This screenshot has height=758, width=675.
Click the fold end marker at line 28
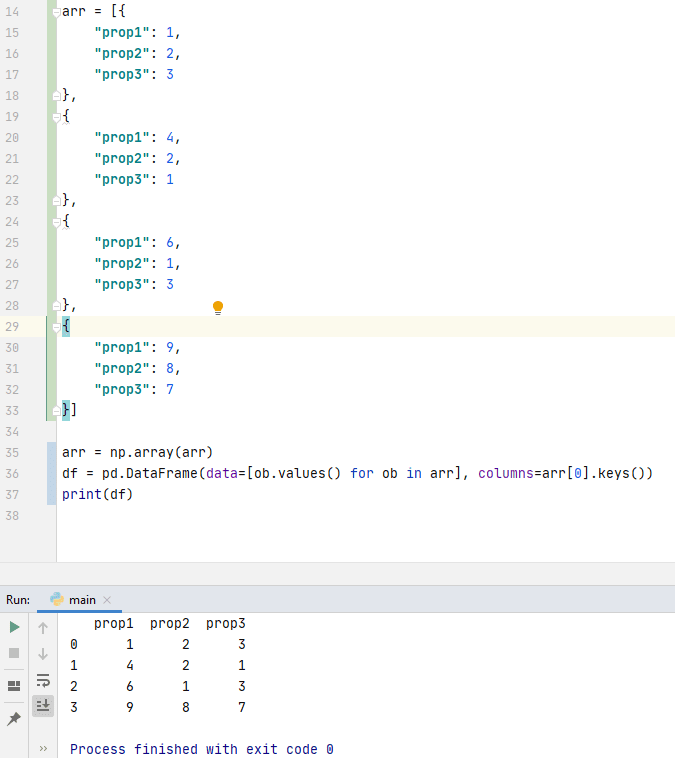[x=56, y=305]
